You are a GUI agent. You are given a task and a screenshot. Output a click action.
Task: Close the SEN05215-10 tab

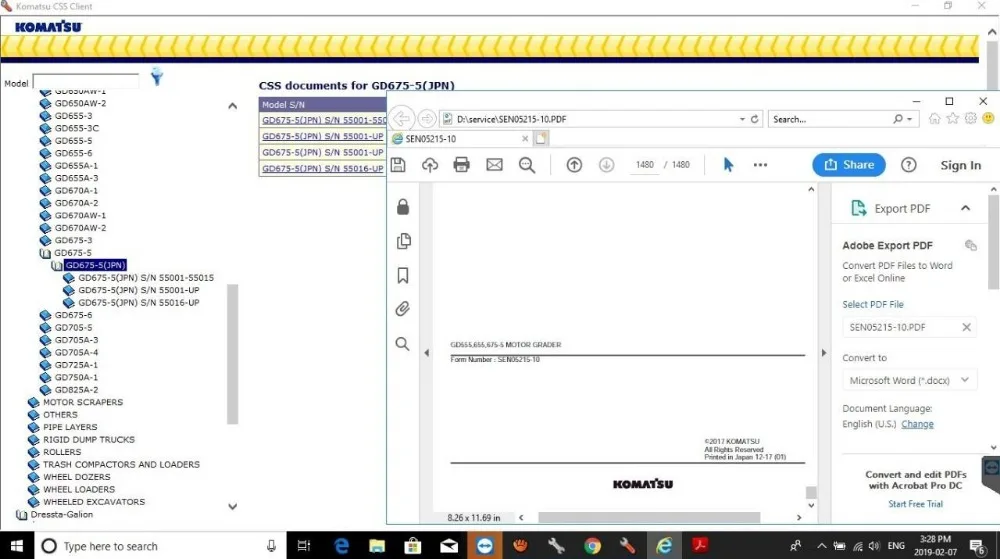click(x=525, y=138)
